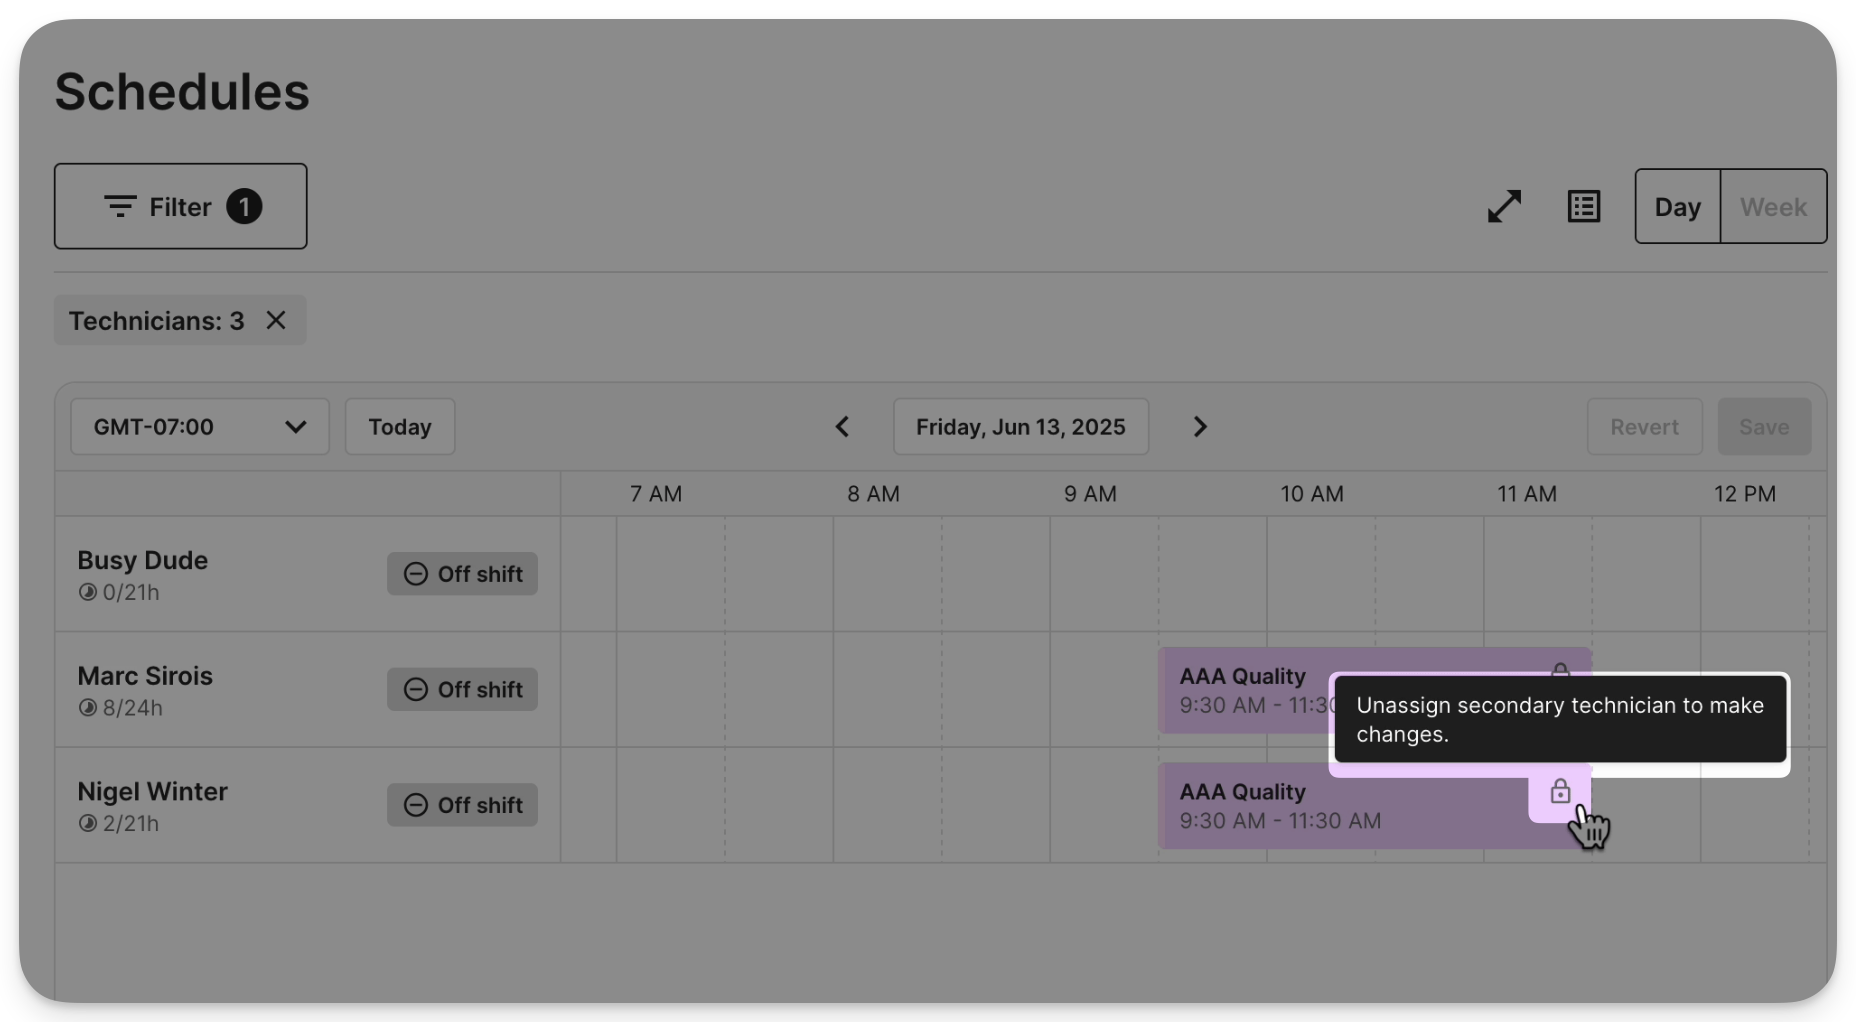Click Busy Dude's 0/21h hours indicator
1856x1022 pixels.
tap(119, 592)
